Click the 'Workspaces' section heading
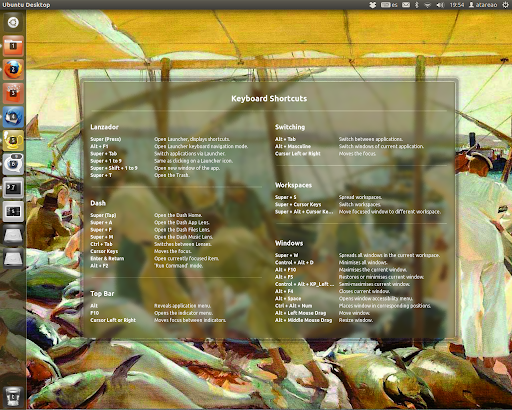The image size is (512, 410). (293, 185)
